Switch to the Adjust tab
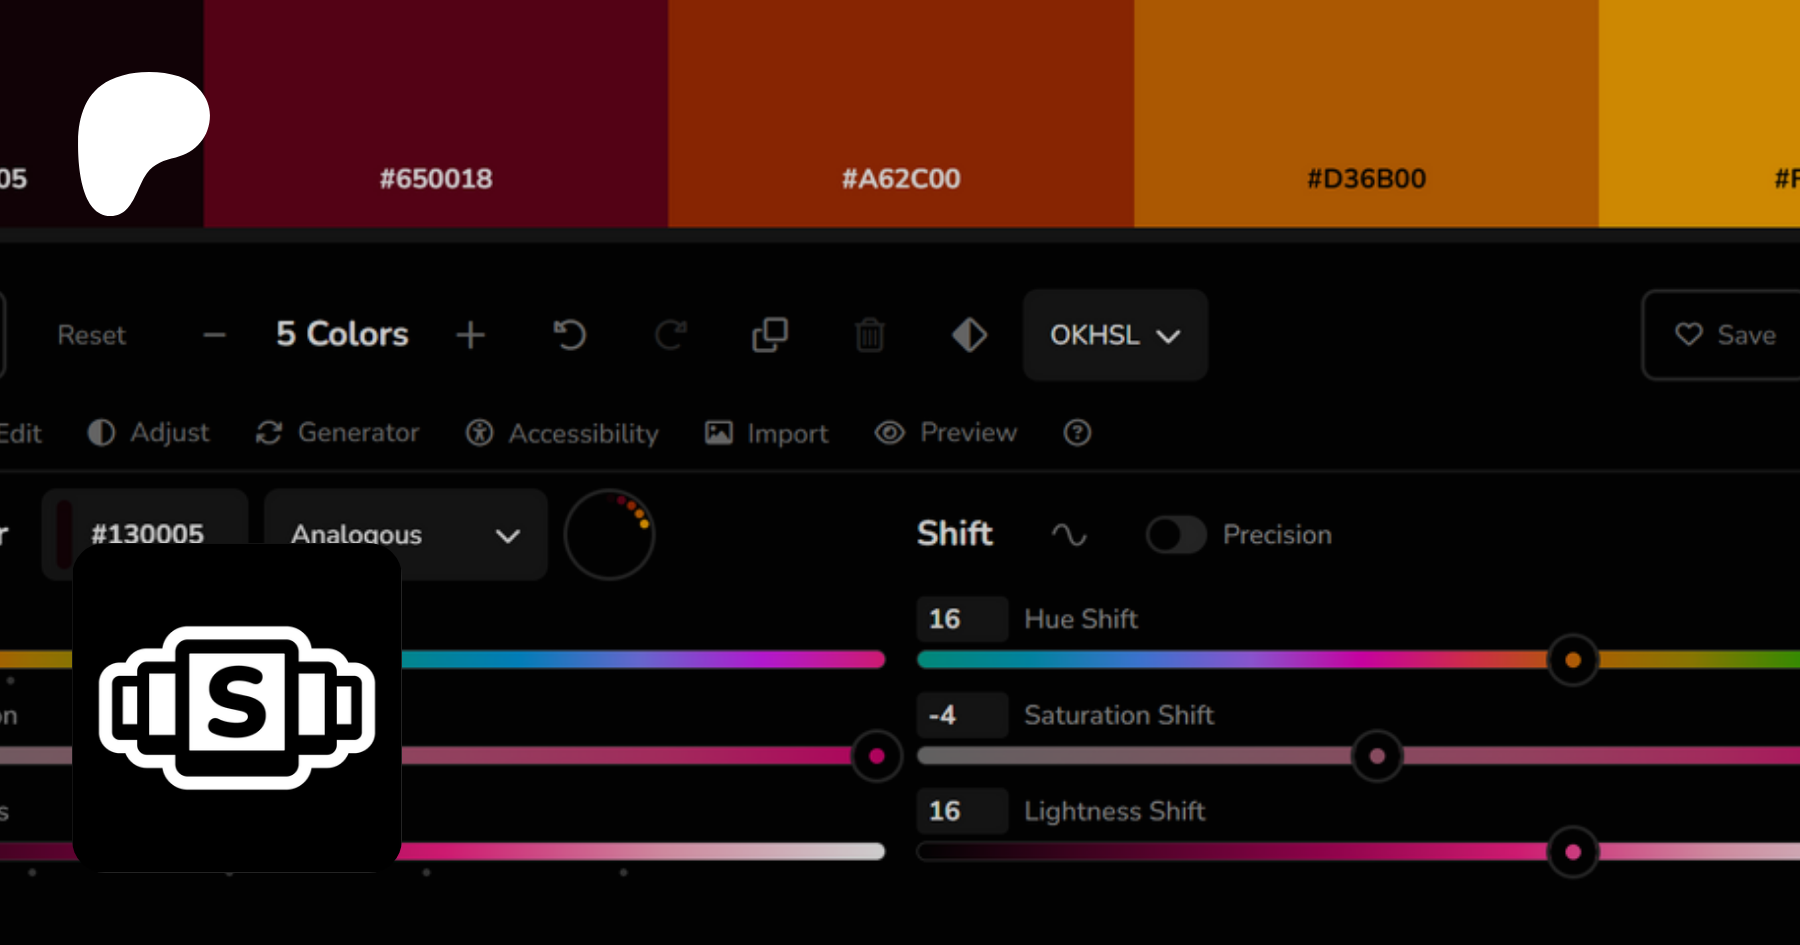 (x=149, y=433)
